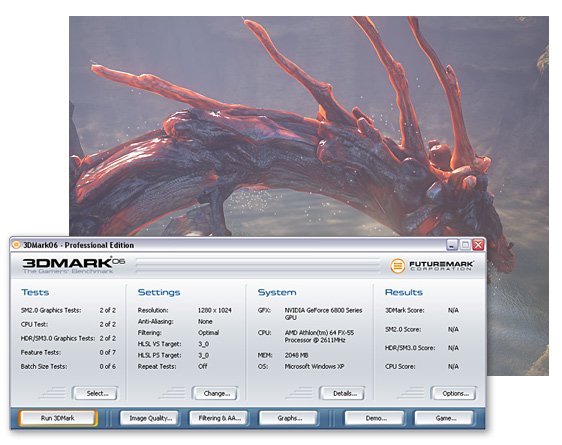The image size is (562, 445).
Task: Click the Settings section heading
Action: [159, 292]
